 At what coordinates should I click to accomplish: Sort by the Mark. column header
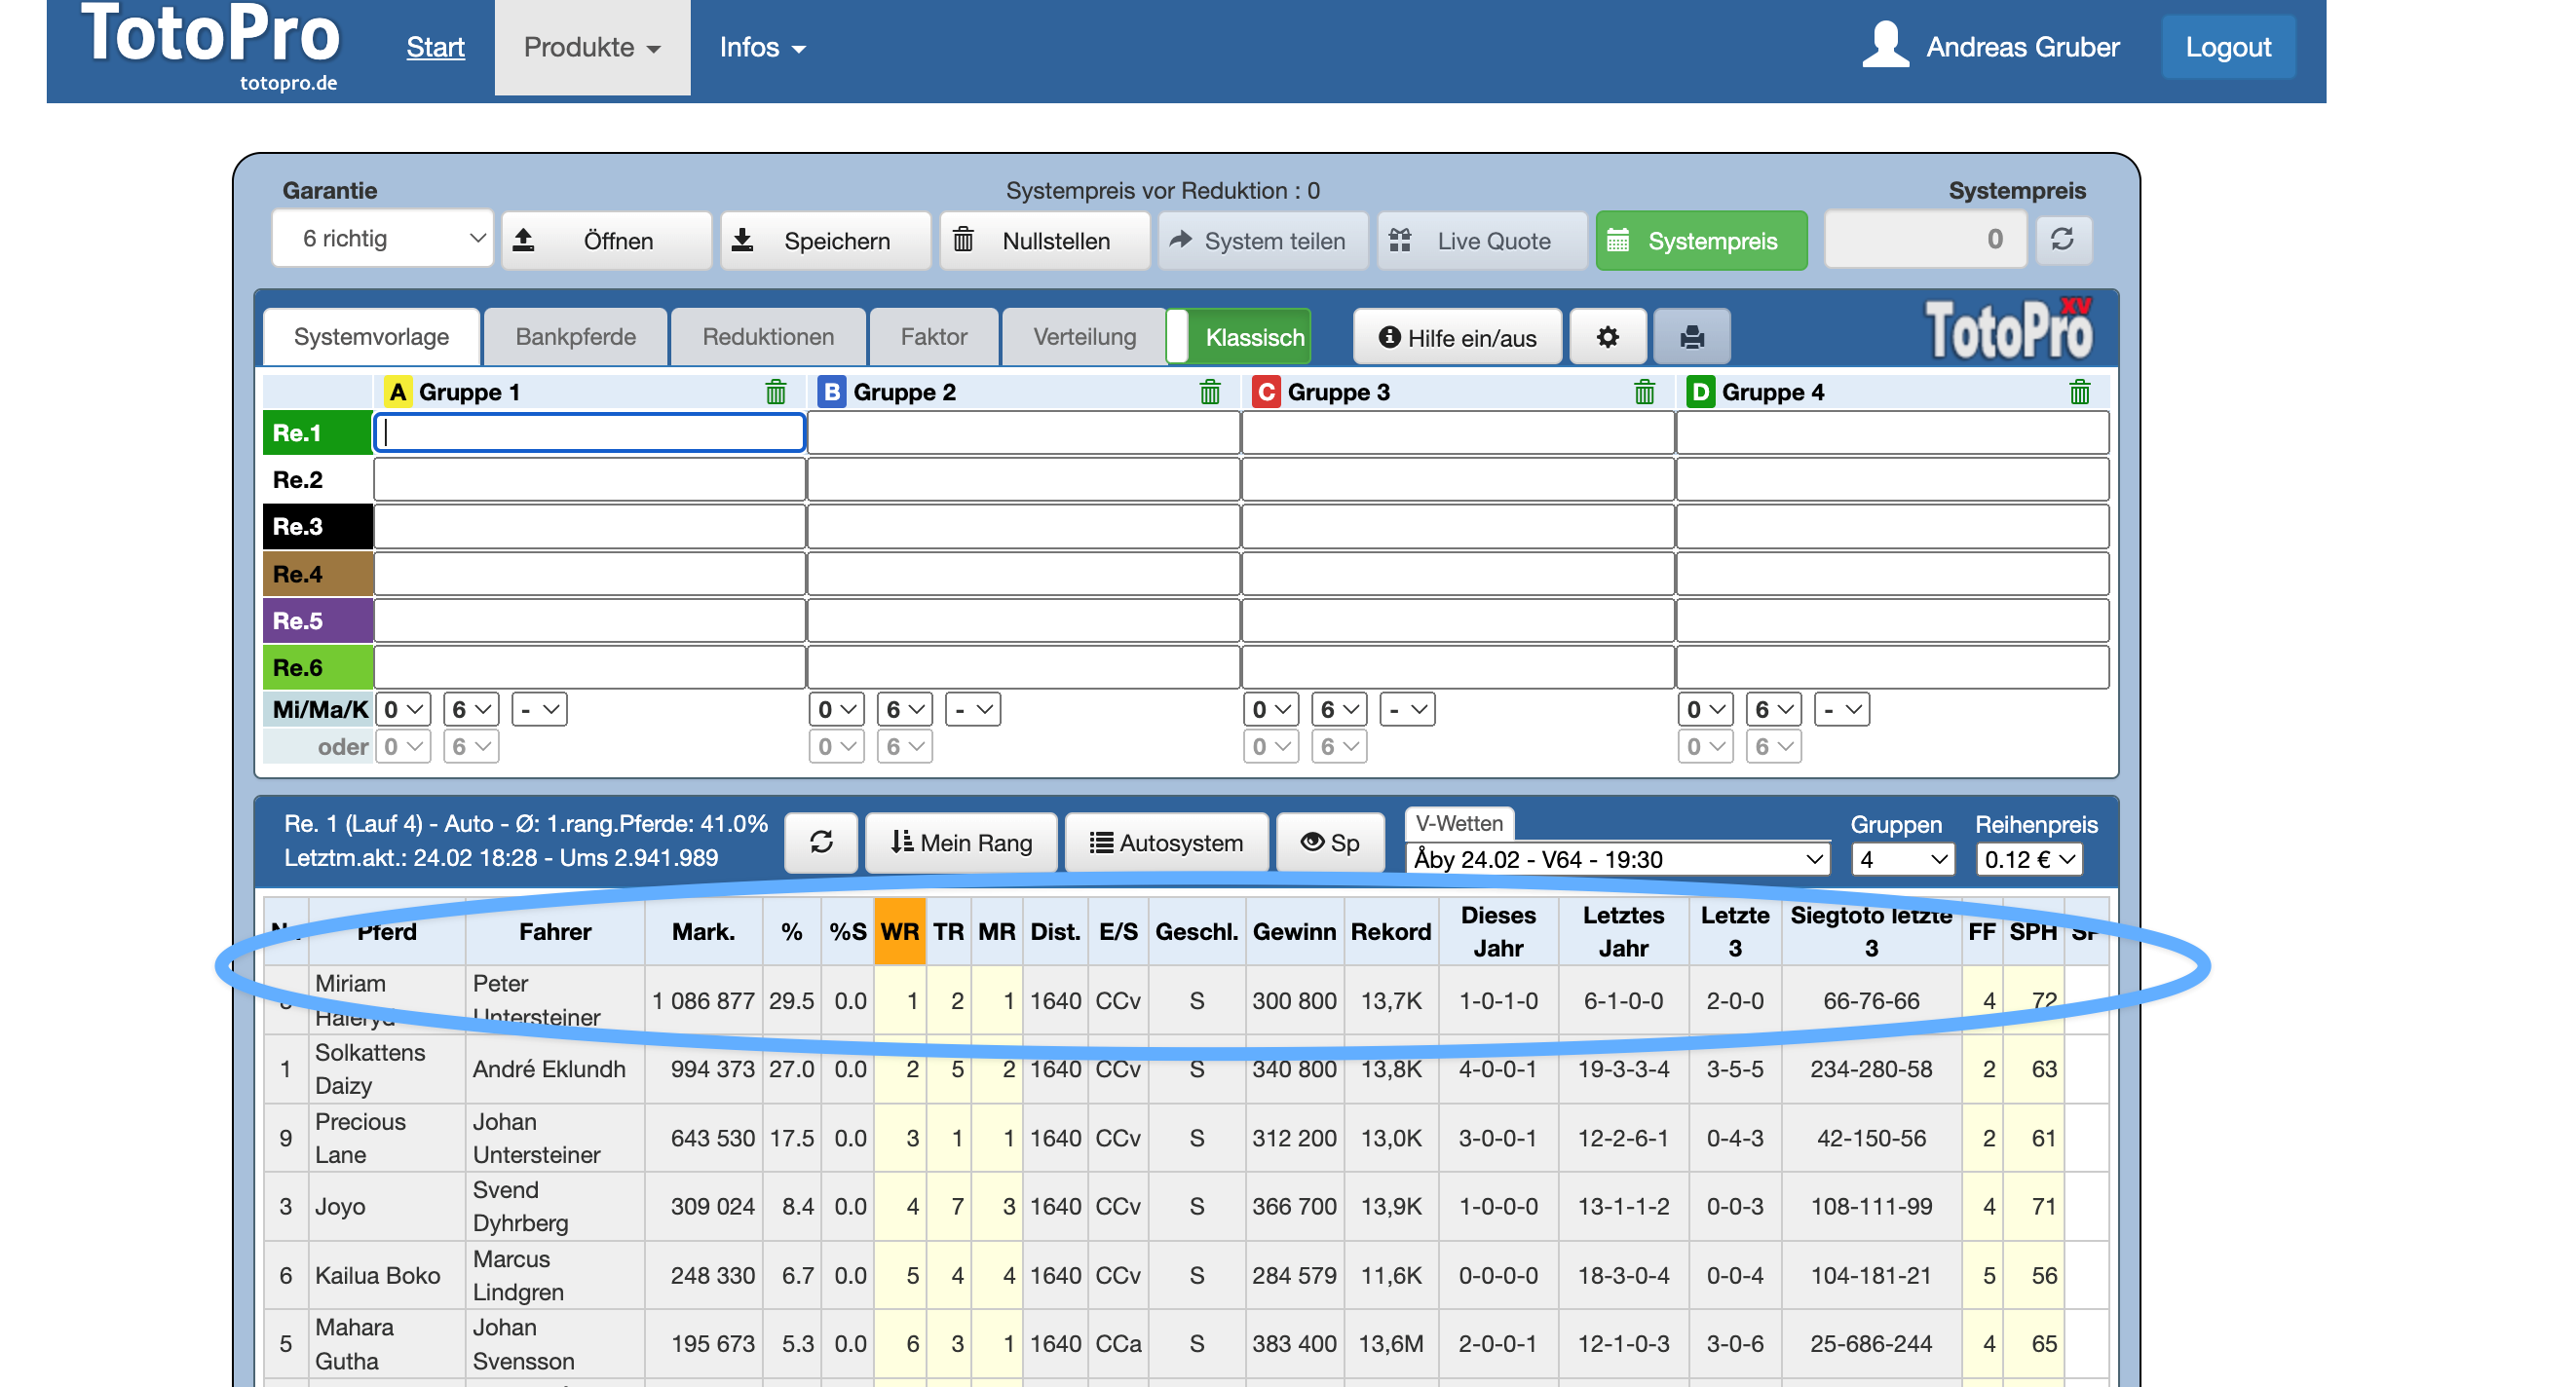703,931
